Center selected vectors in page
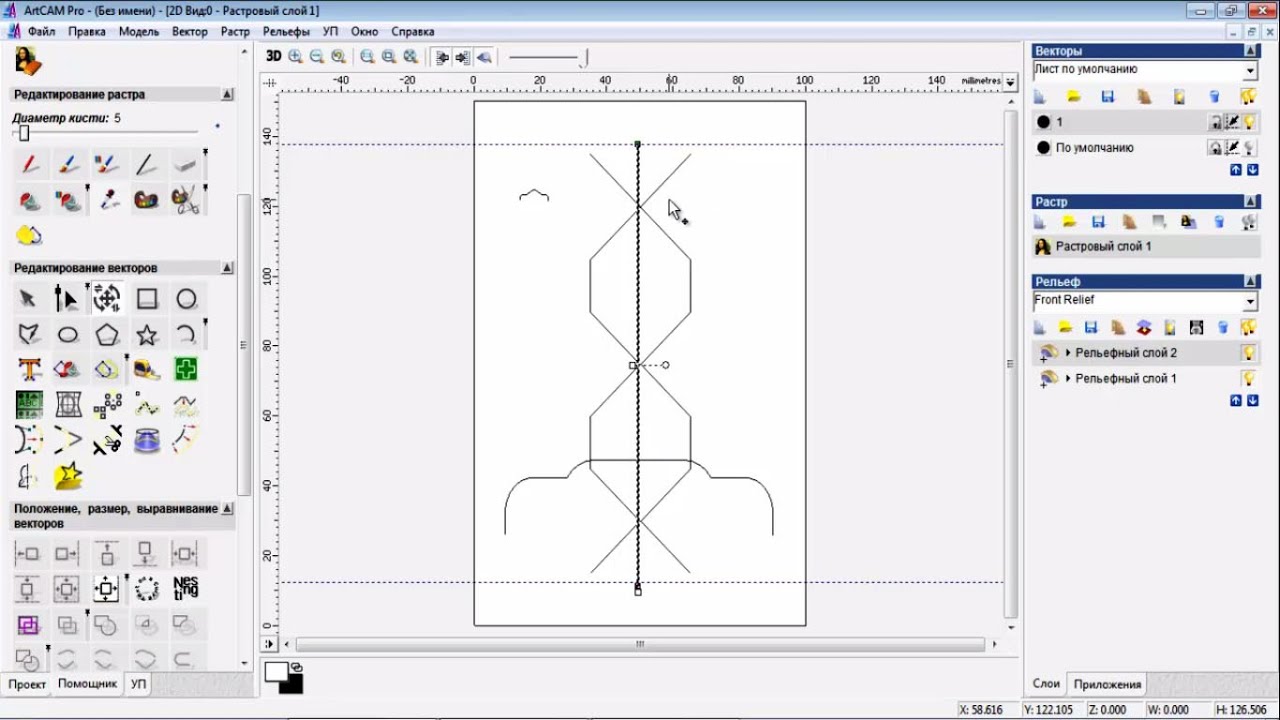 (x=107, y=588)
